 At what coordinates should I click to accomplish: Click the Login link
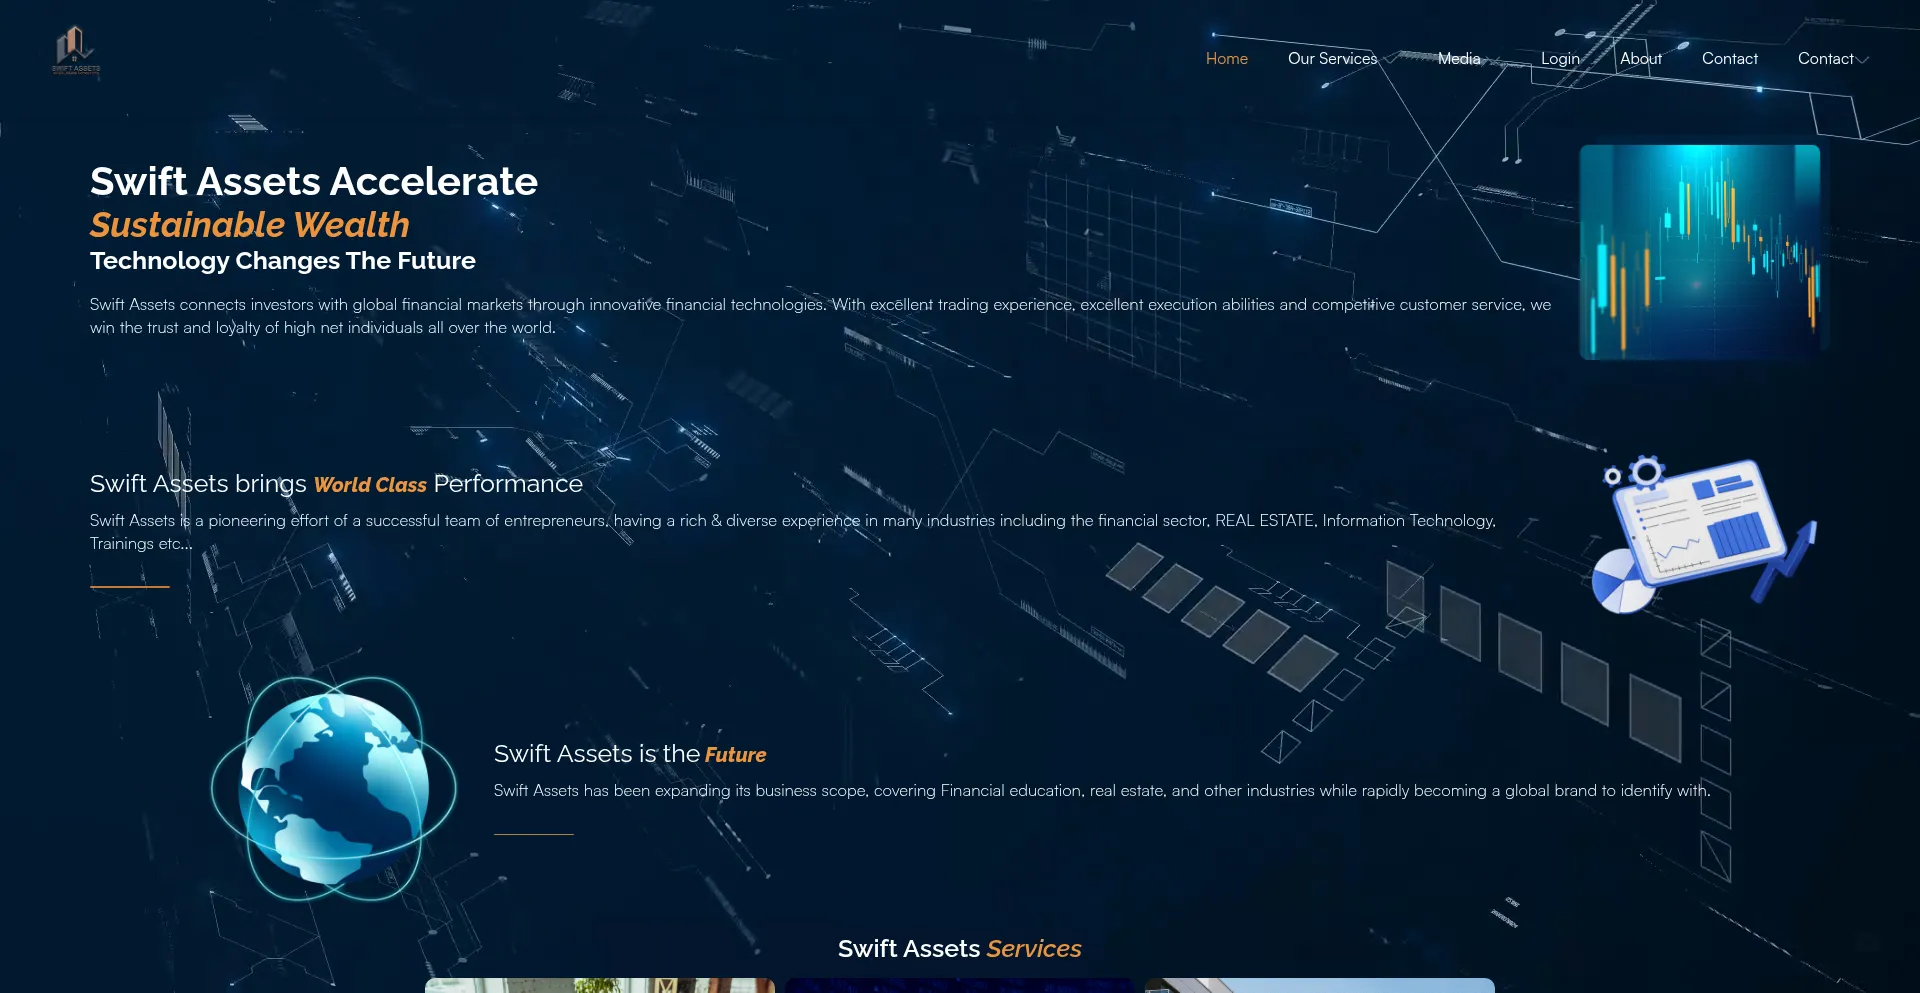tap(1560, 59)
